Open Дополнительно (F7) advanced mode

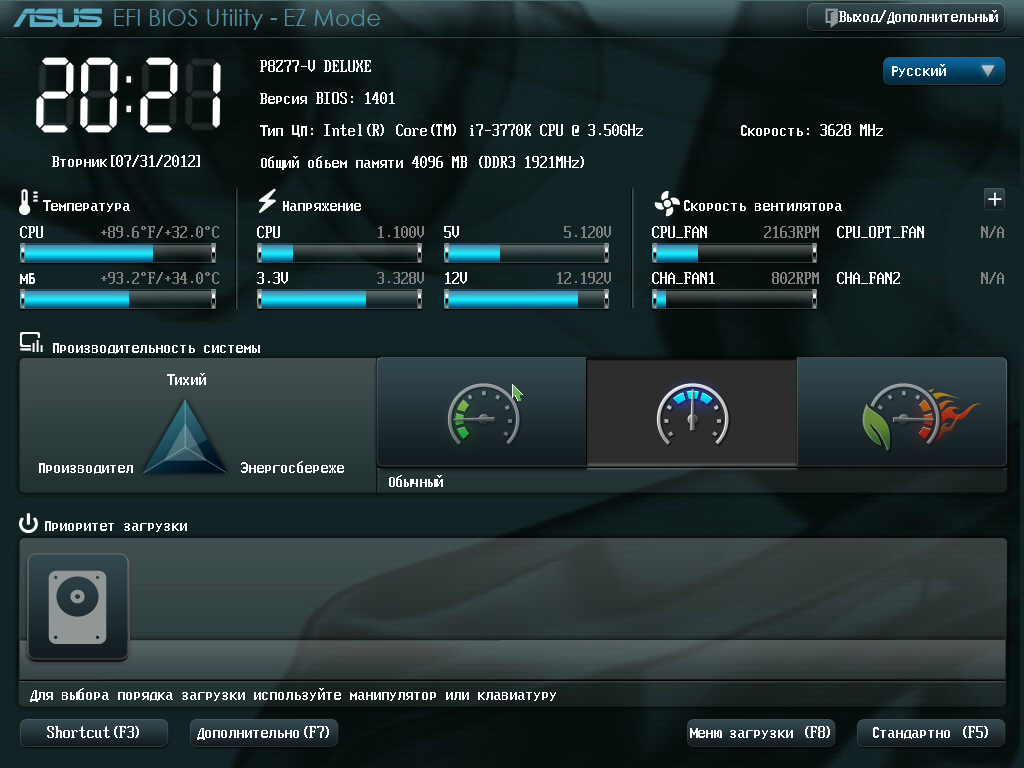pyautogui.click(x=263, y=733)
